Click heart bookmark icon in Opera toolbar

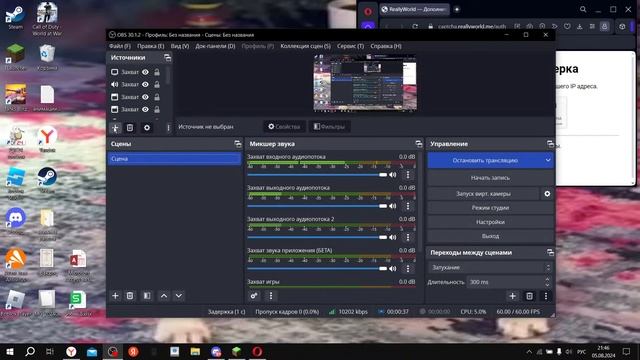pos(567,27)
